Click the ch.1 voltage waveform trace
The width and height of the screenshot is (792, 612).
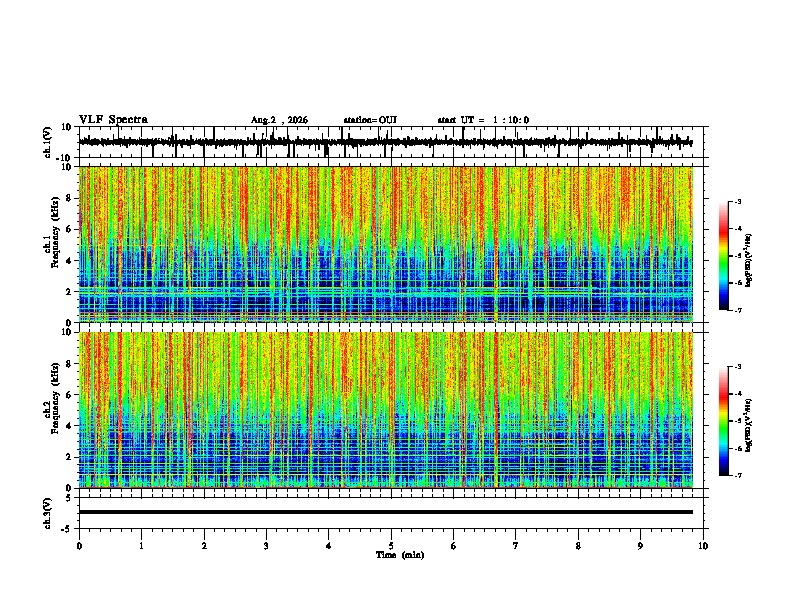click(385, 142)
